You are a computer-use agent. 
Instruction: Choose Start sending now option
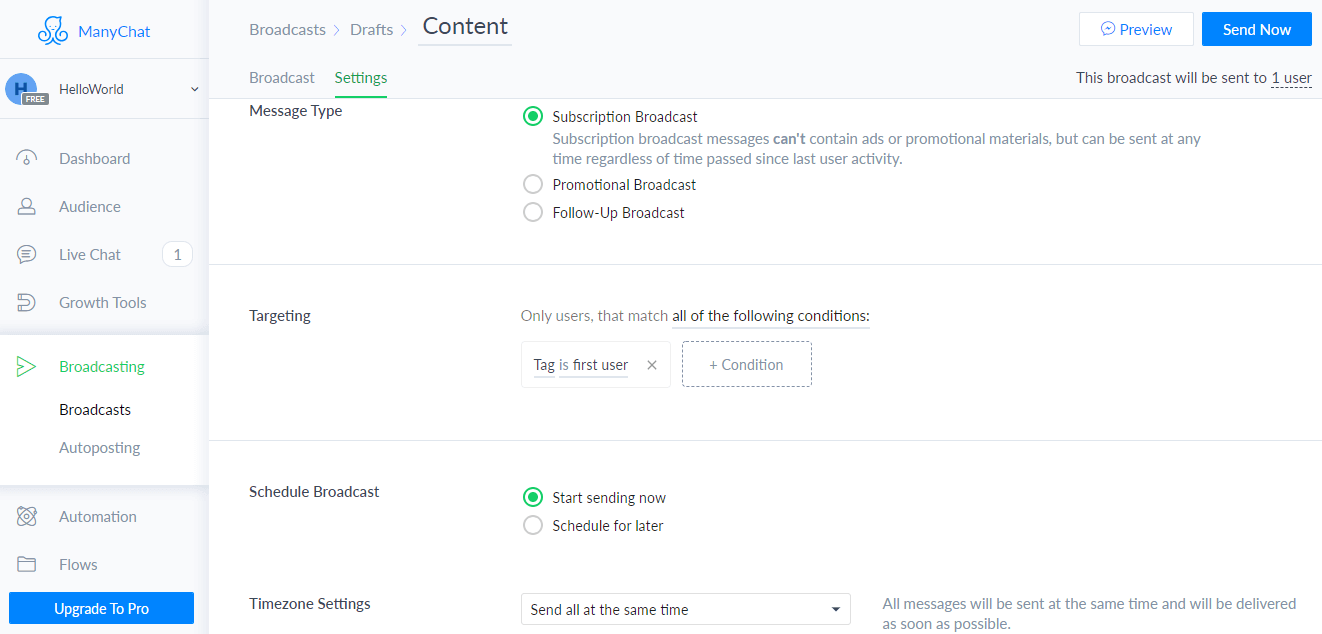pyautogui.click(x=533, y=497)
